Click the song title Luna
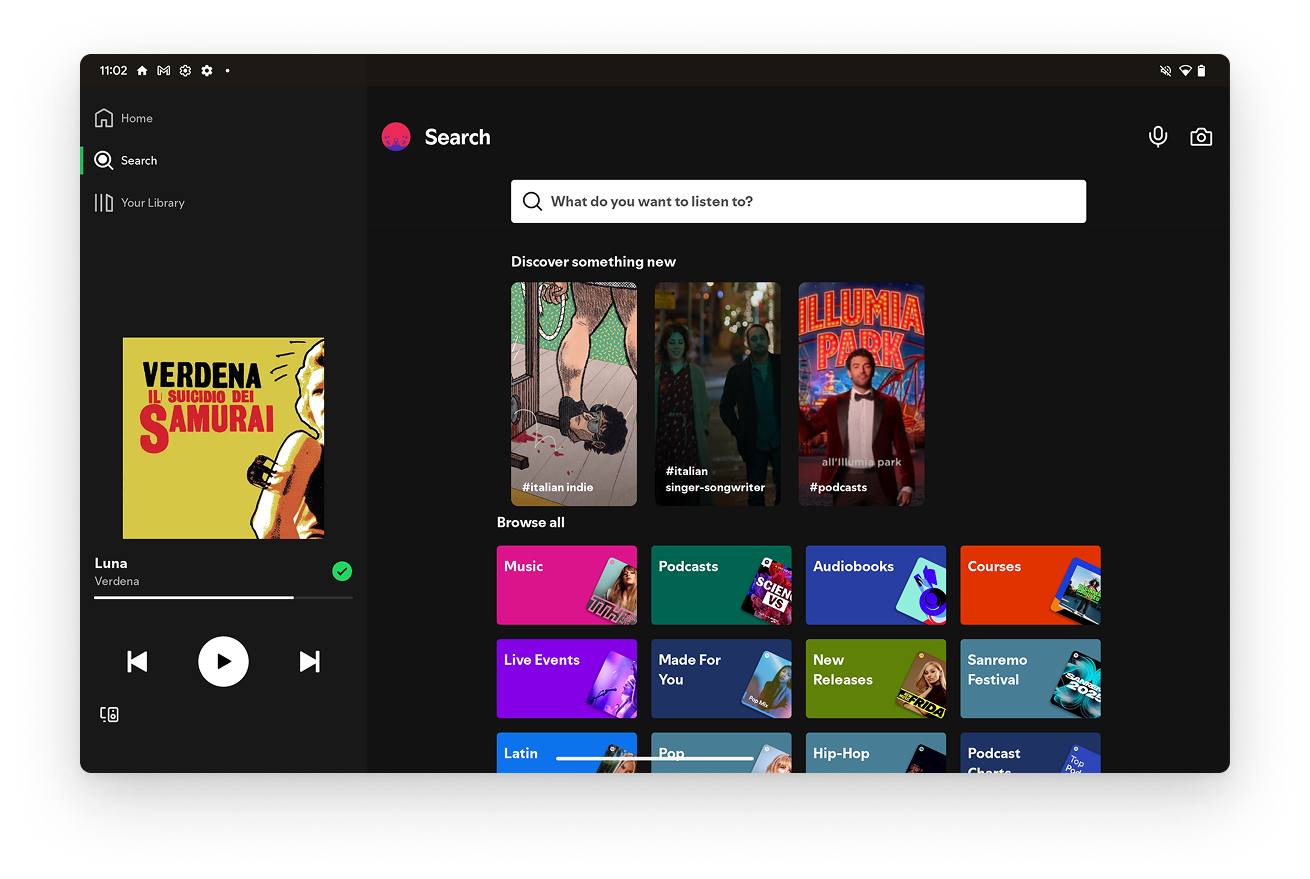Viewport: 1310px width, 879px height. coord(111,563)
